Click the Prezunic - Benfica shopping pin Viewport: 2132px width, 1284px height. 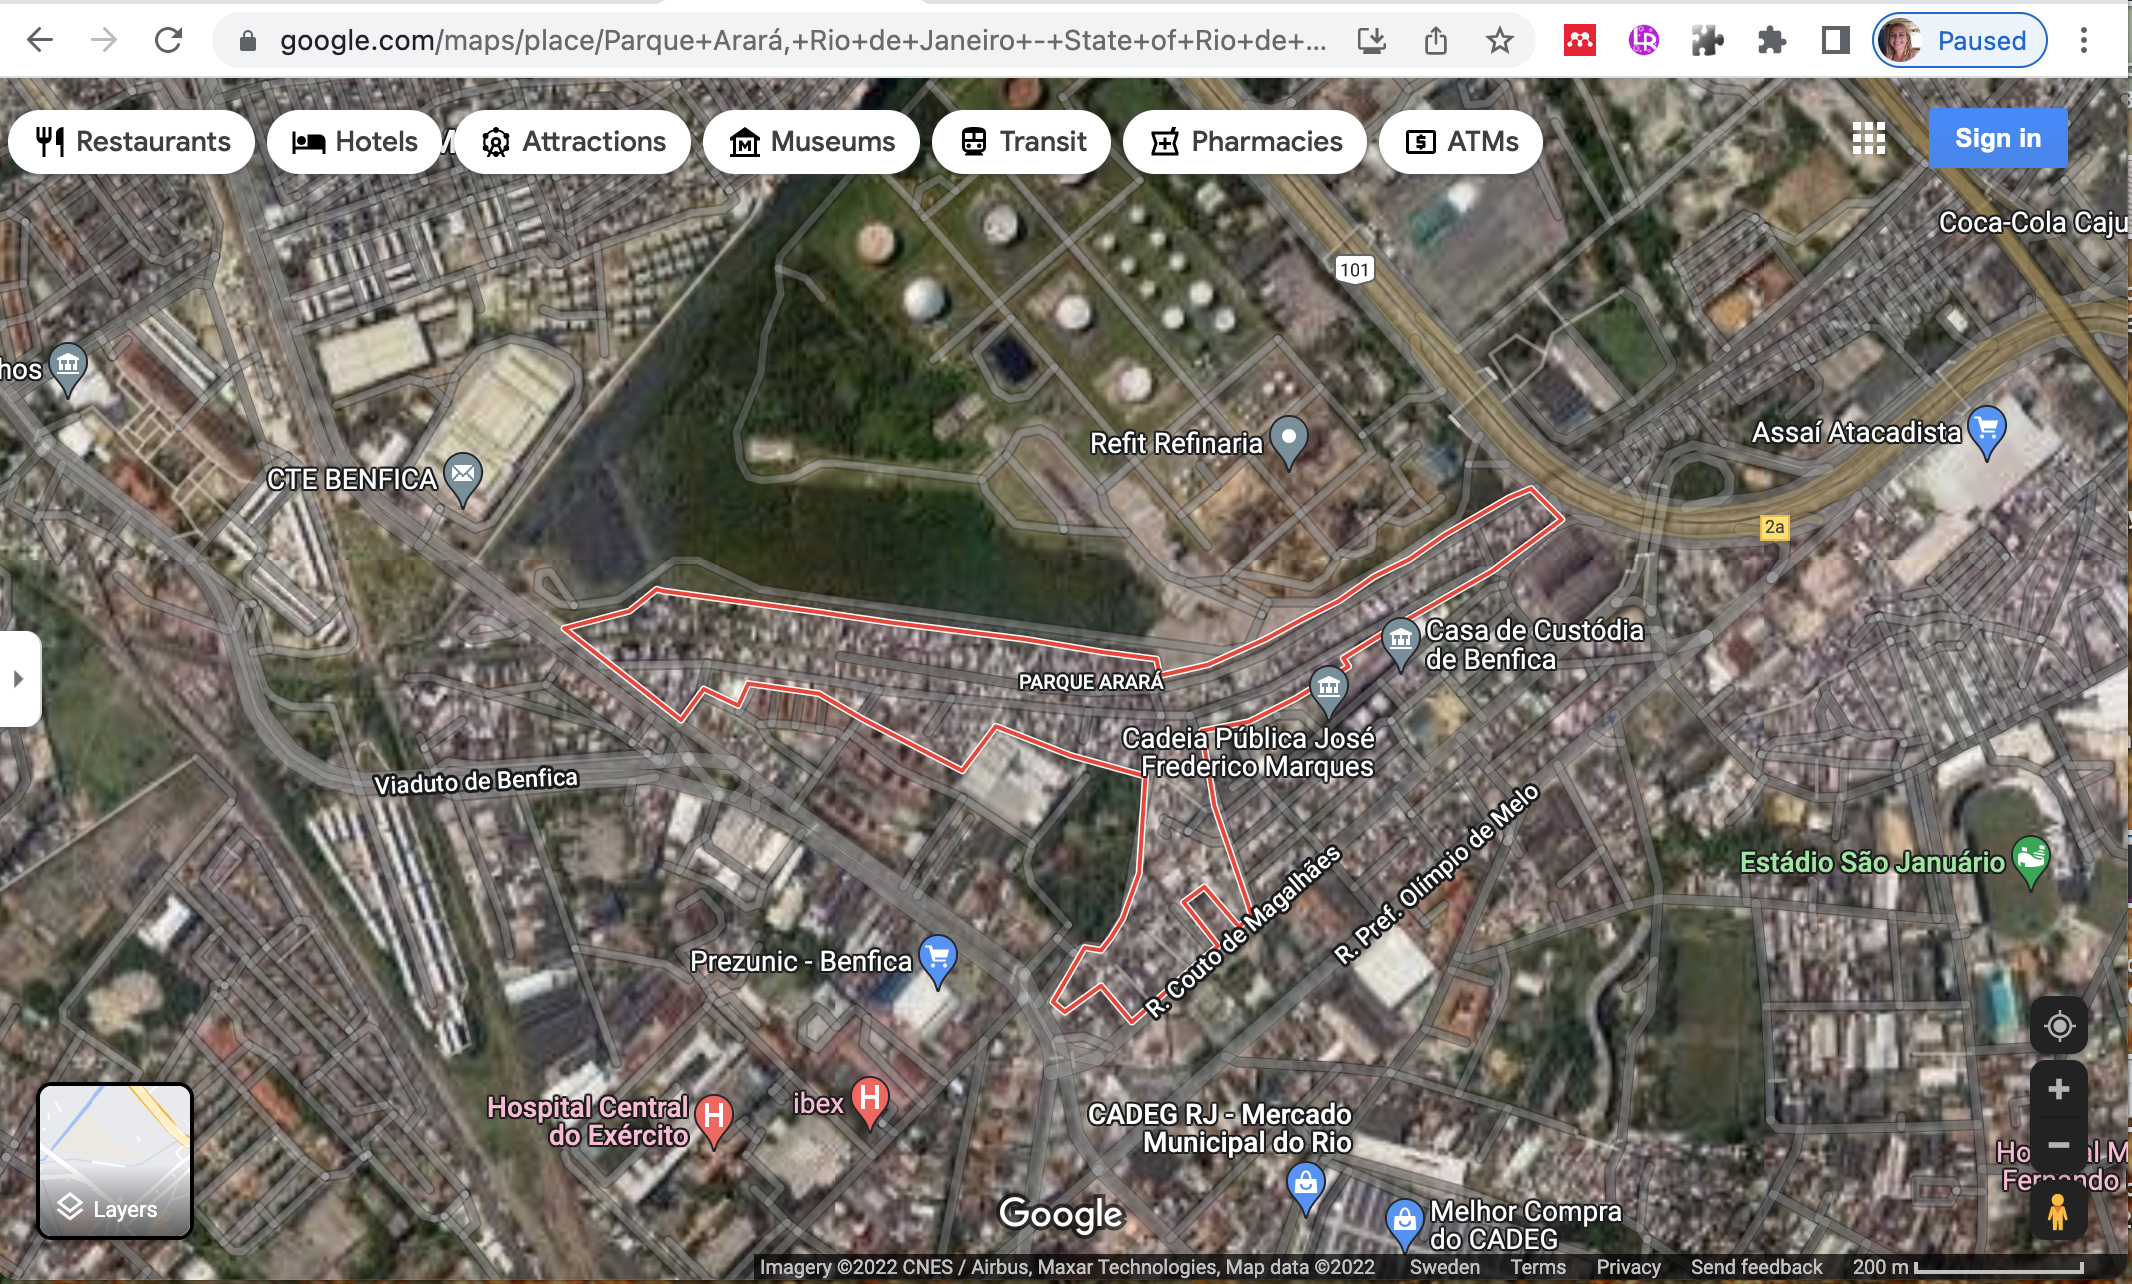pos(938,958)
